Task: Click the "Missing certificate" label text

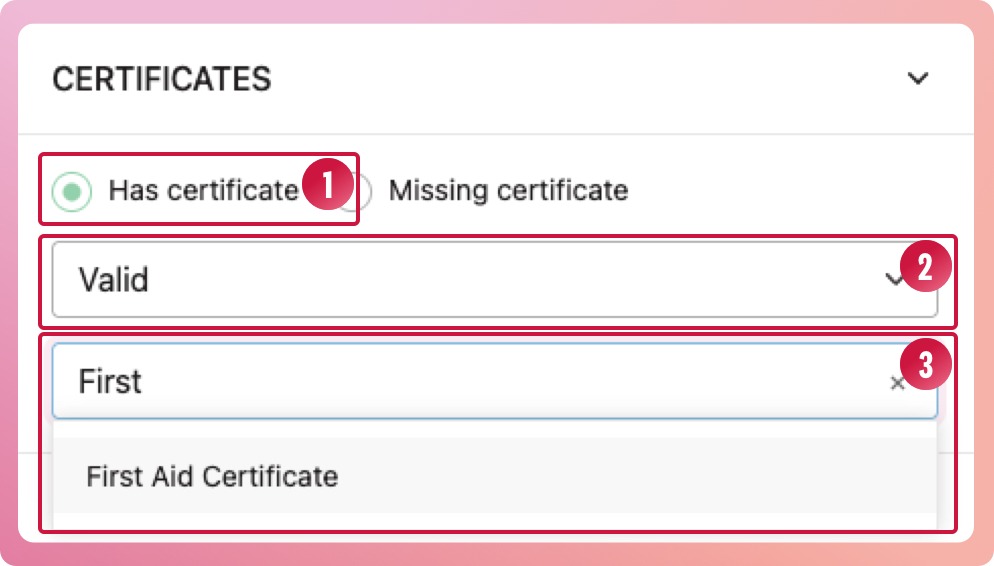Action: [508, 190]
